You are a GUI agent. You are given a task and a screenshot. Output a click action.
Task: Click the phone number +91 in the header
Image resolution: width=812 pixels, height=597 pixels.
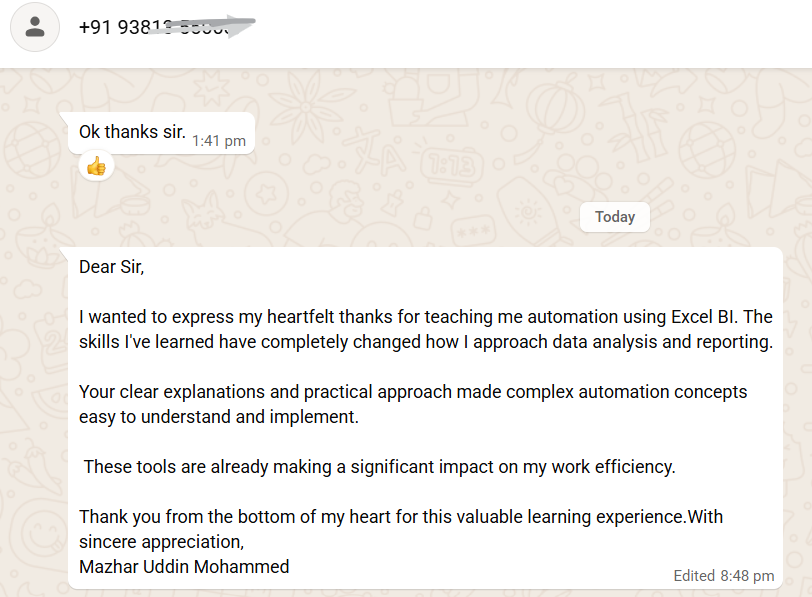150,27
